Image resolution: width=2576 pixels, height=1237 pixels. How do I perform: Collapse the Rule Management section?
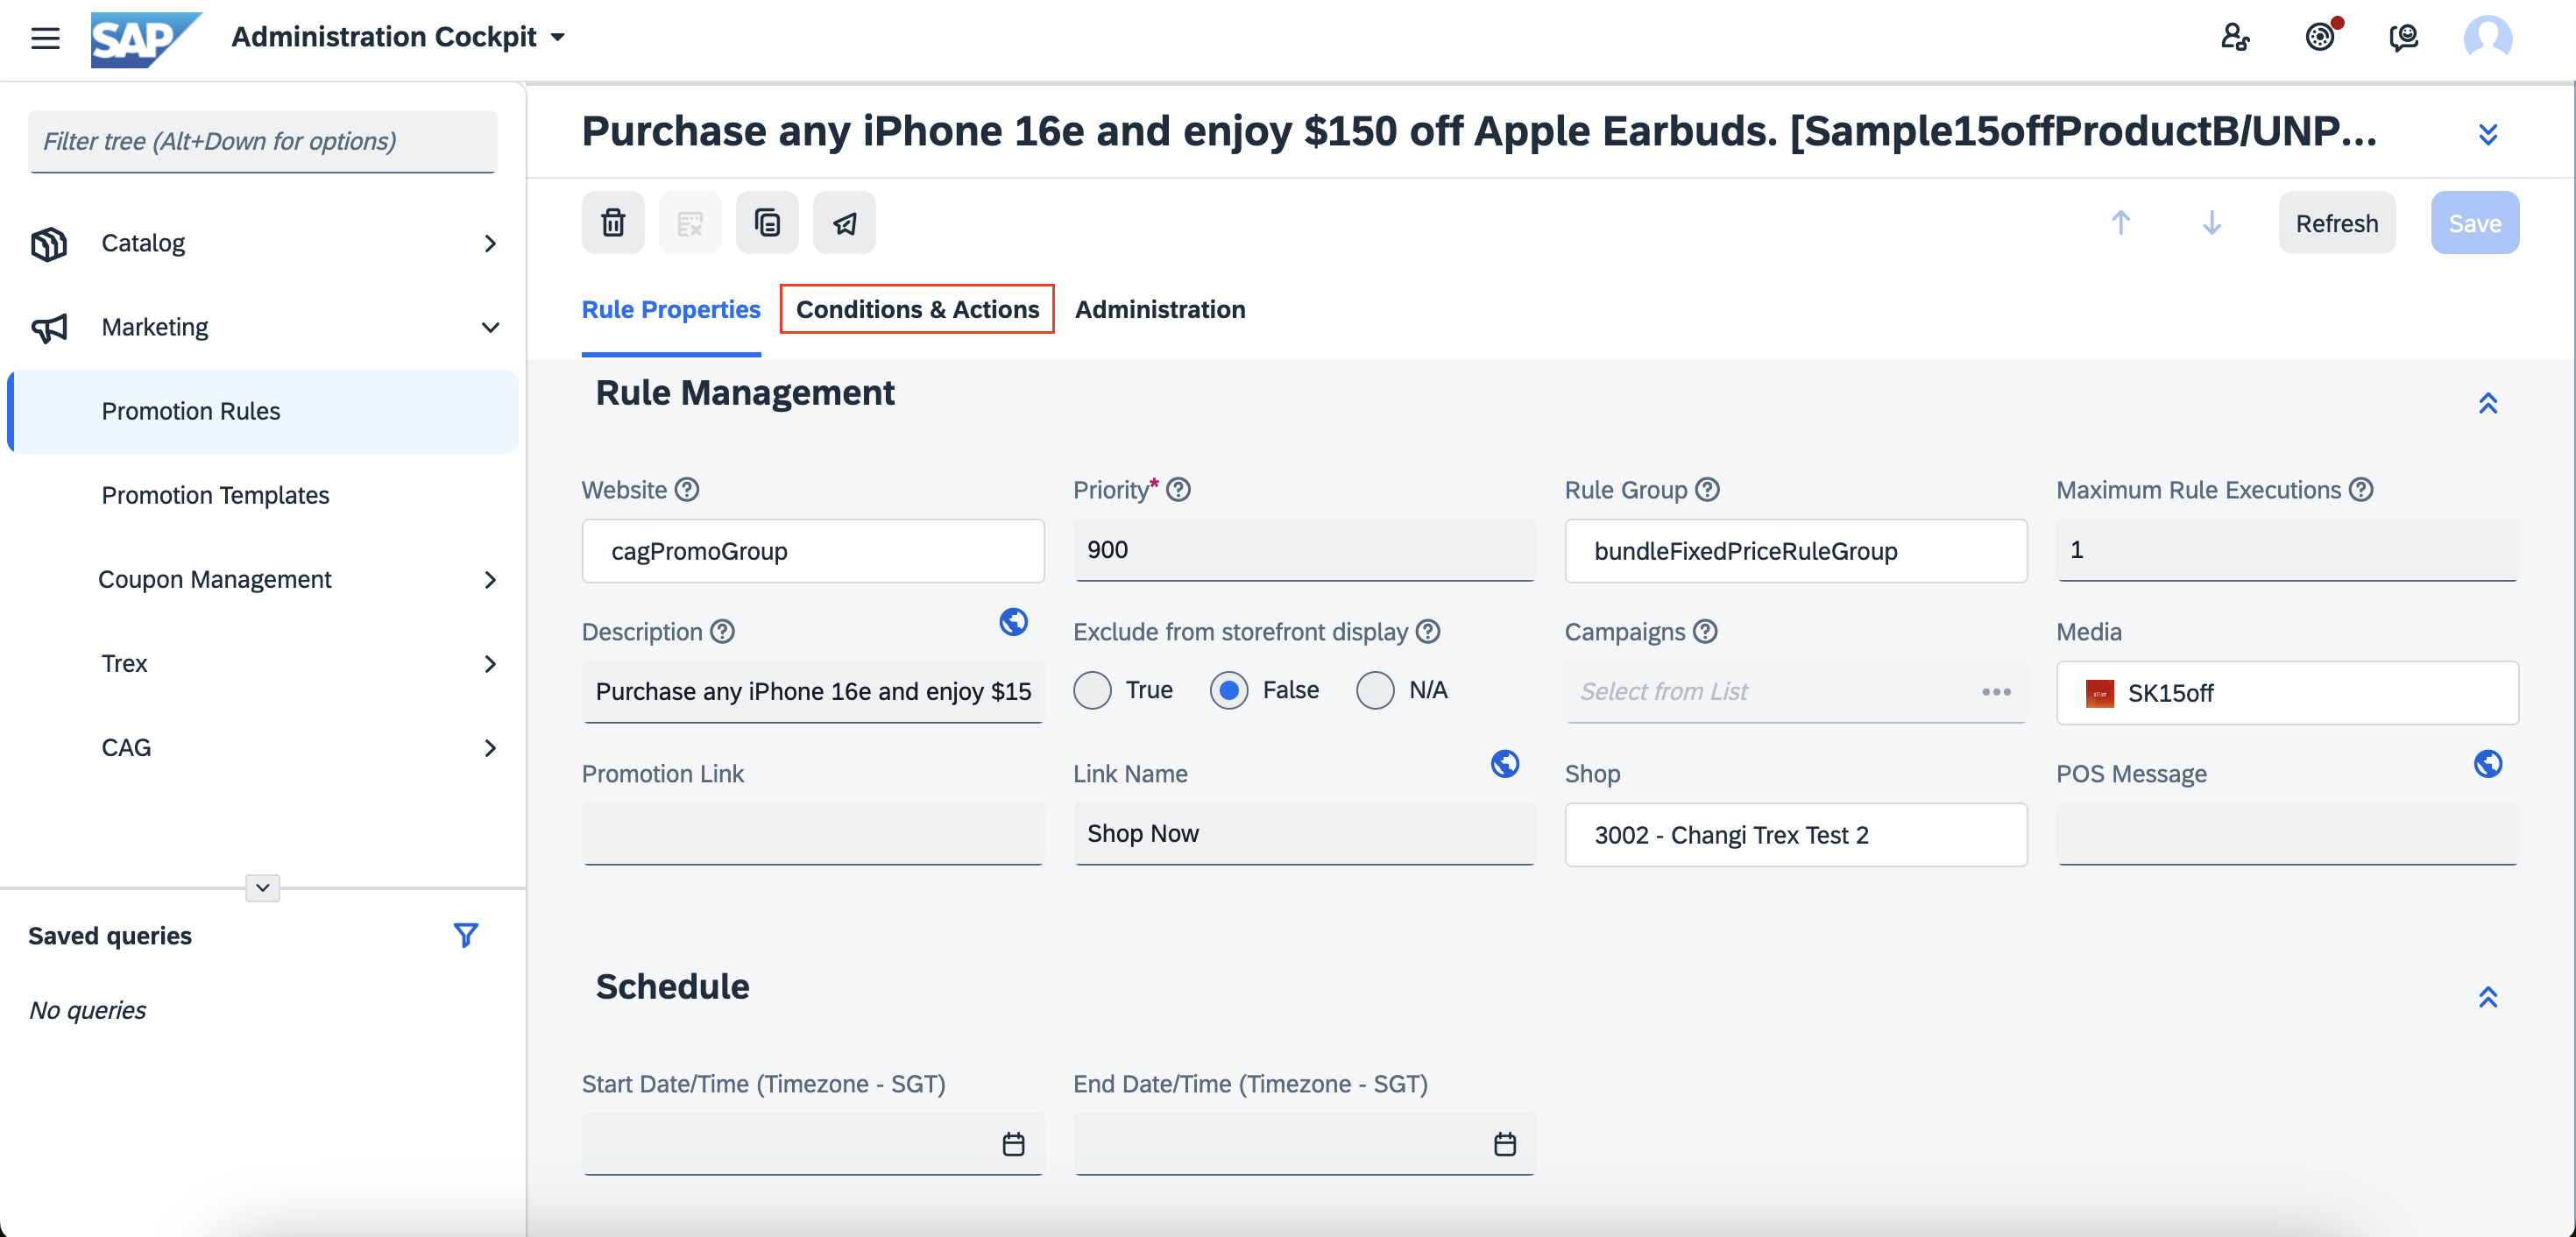click(2488, 402)
